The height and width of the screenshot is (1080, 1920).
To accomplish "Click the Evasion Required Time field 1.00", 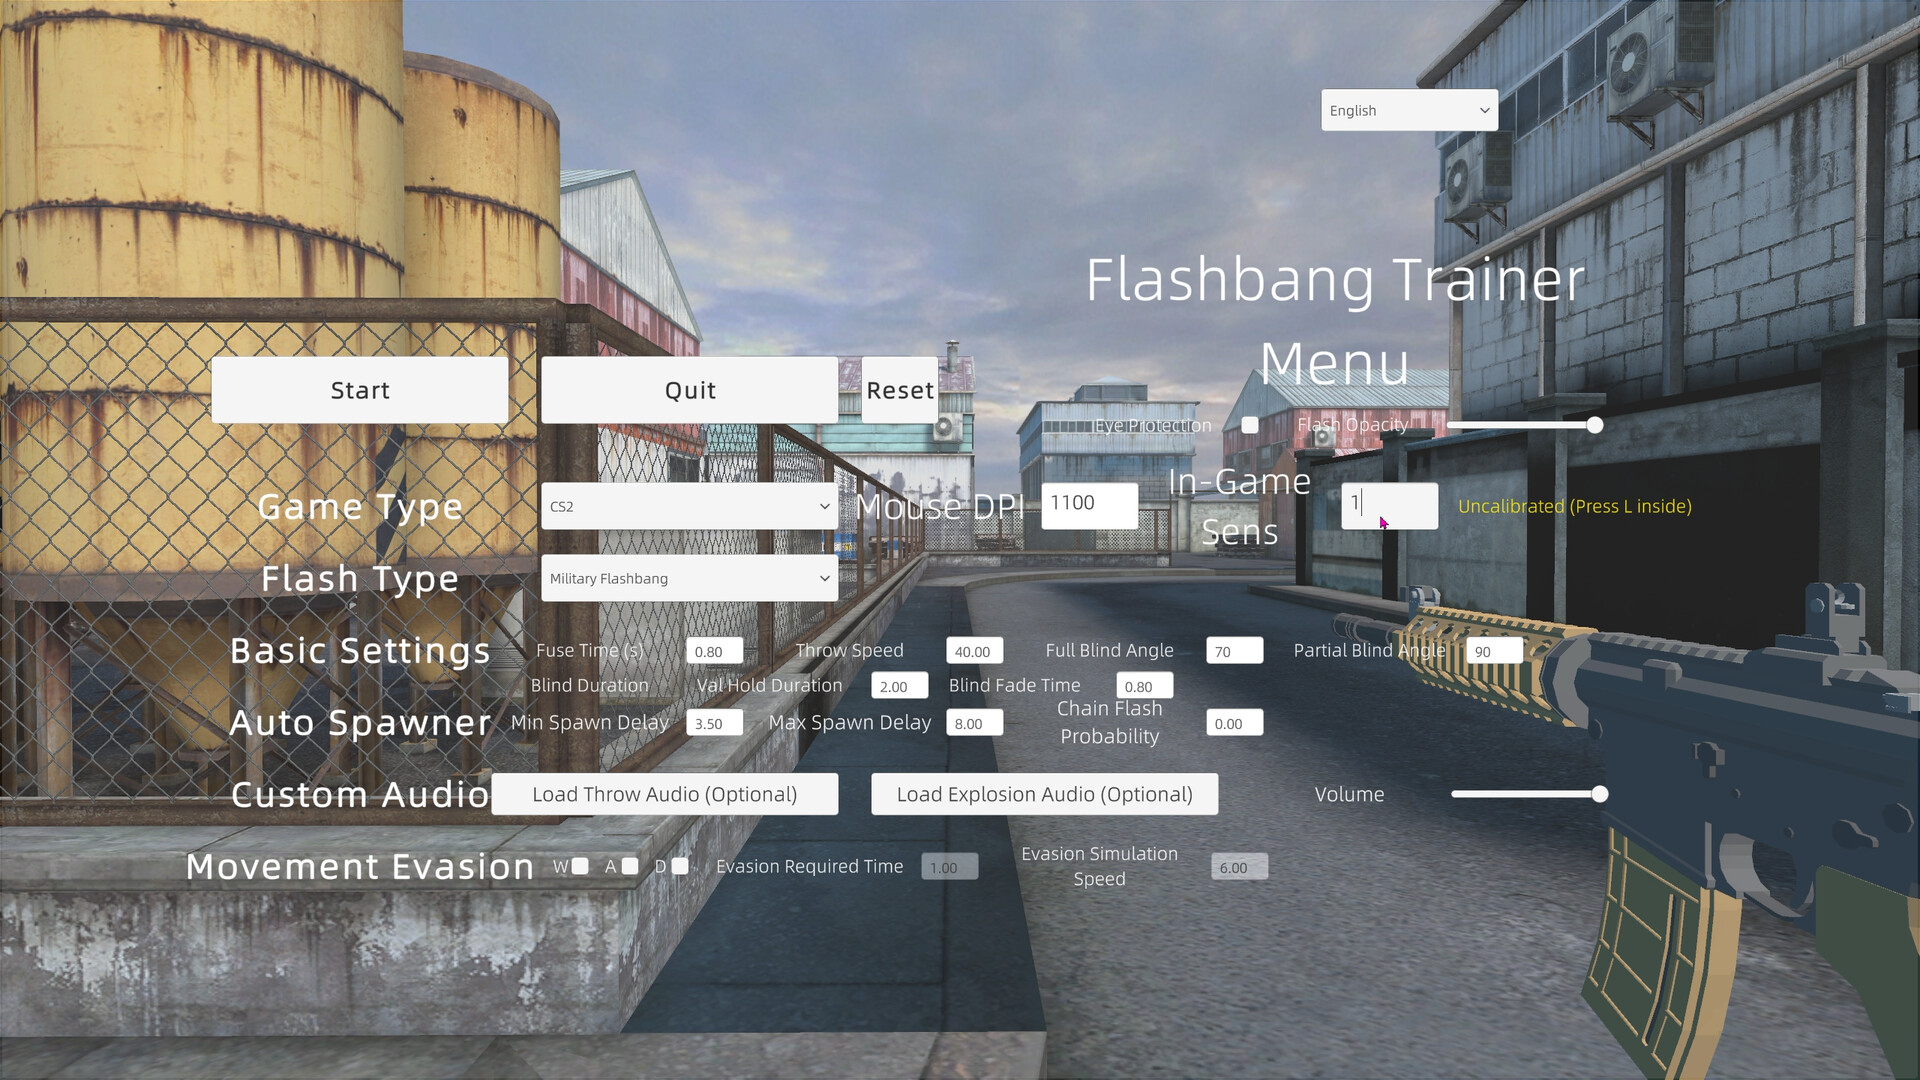I will tap(950, 867).
